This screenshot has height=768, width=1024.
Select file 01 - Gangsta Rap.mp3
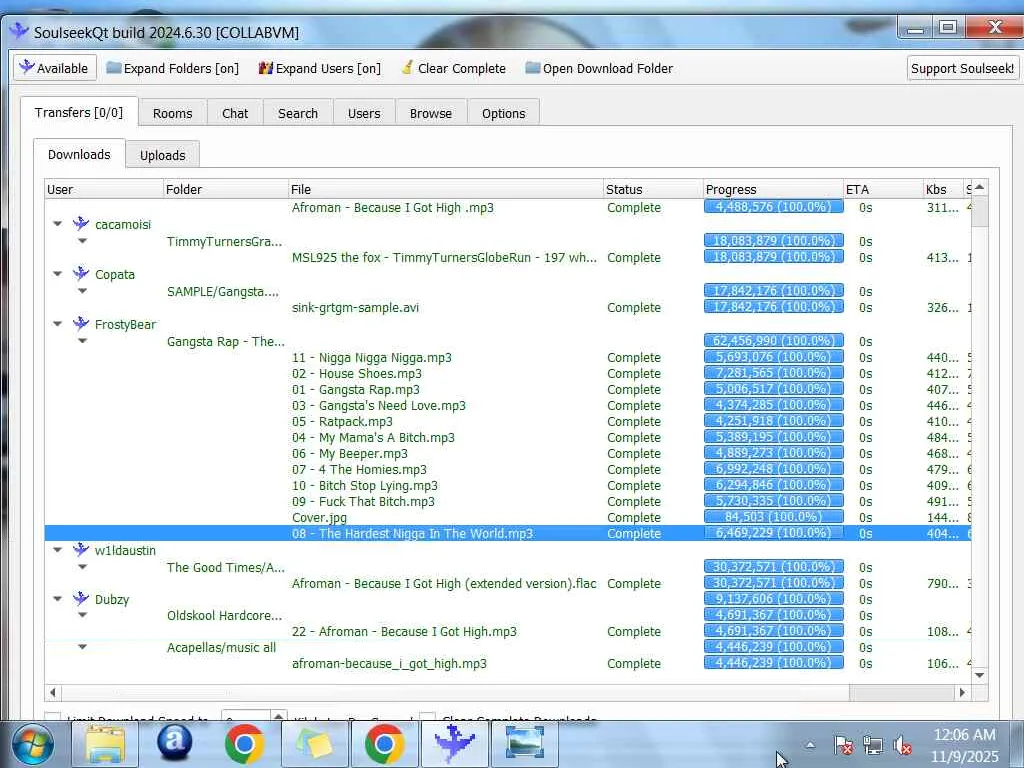point(356,389)
